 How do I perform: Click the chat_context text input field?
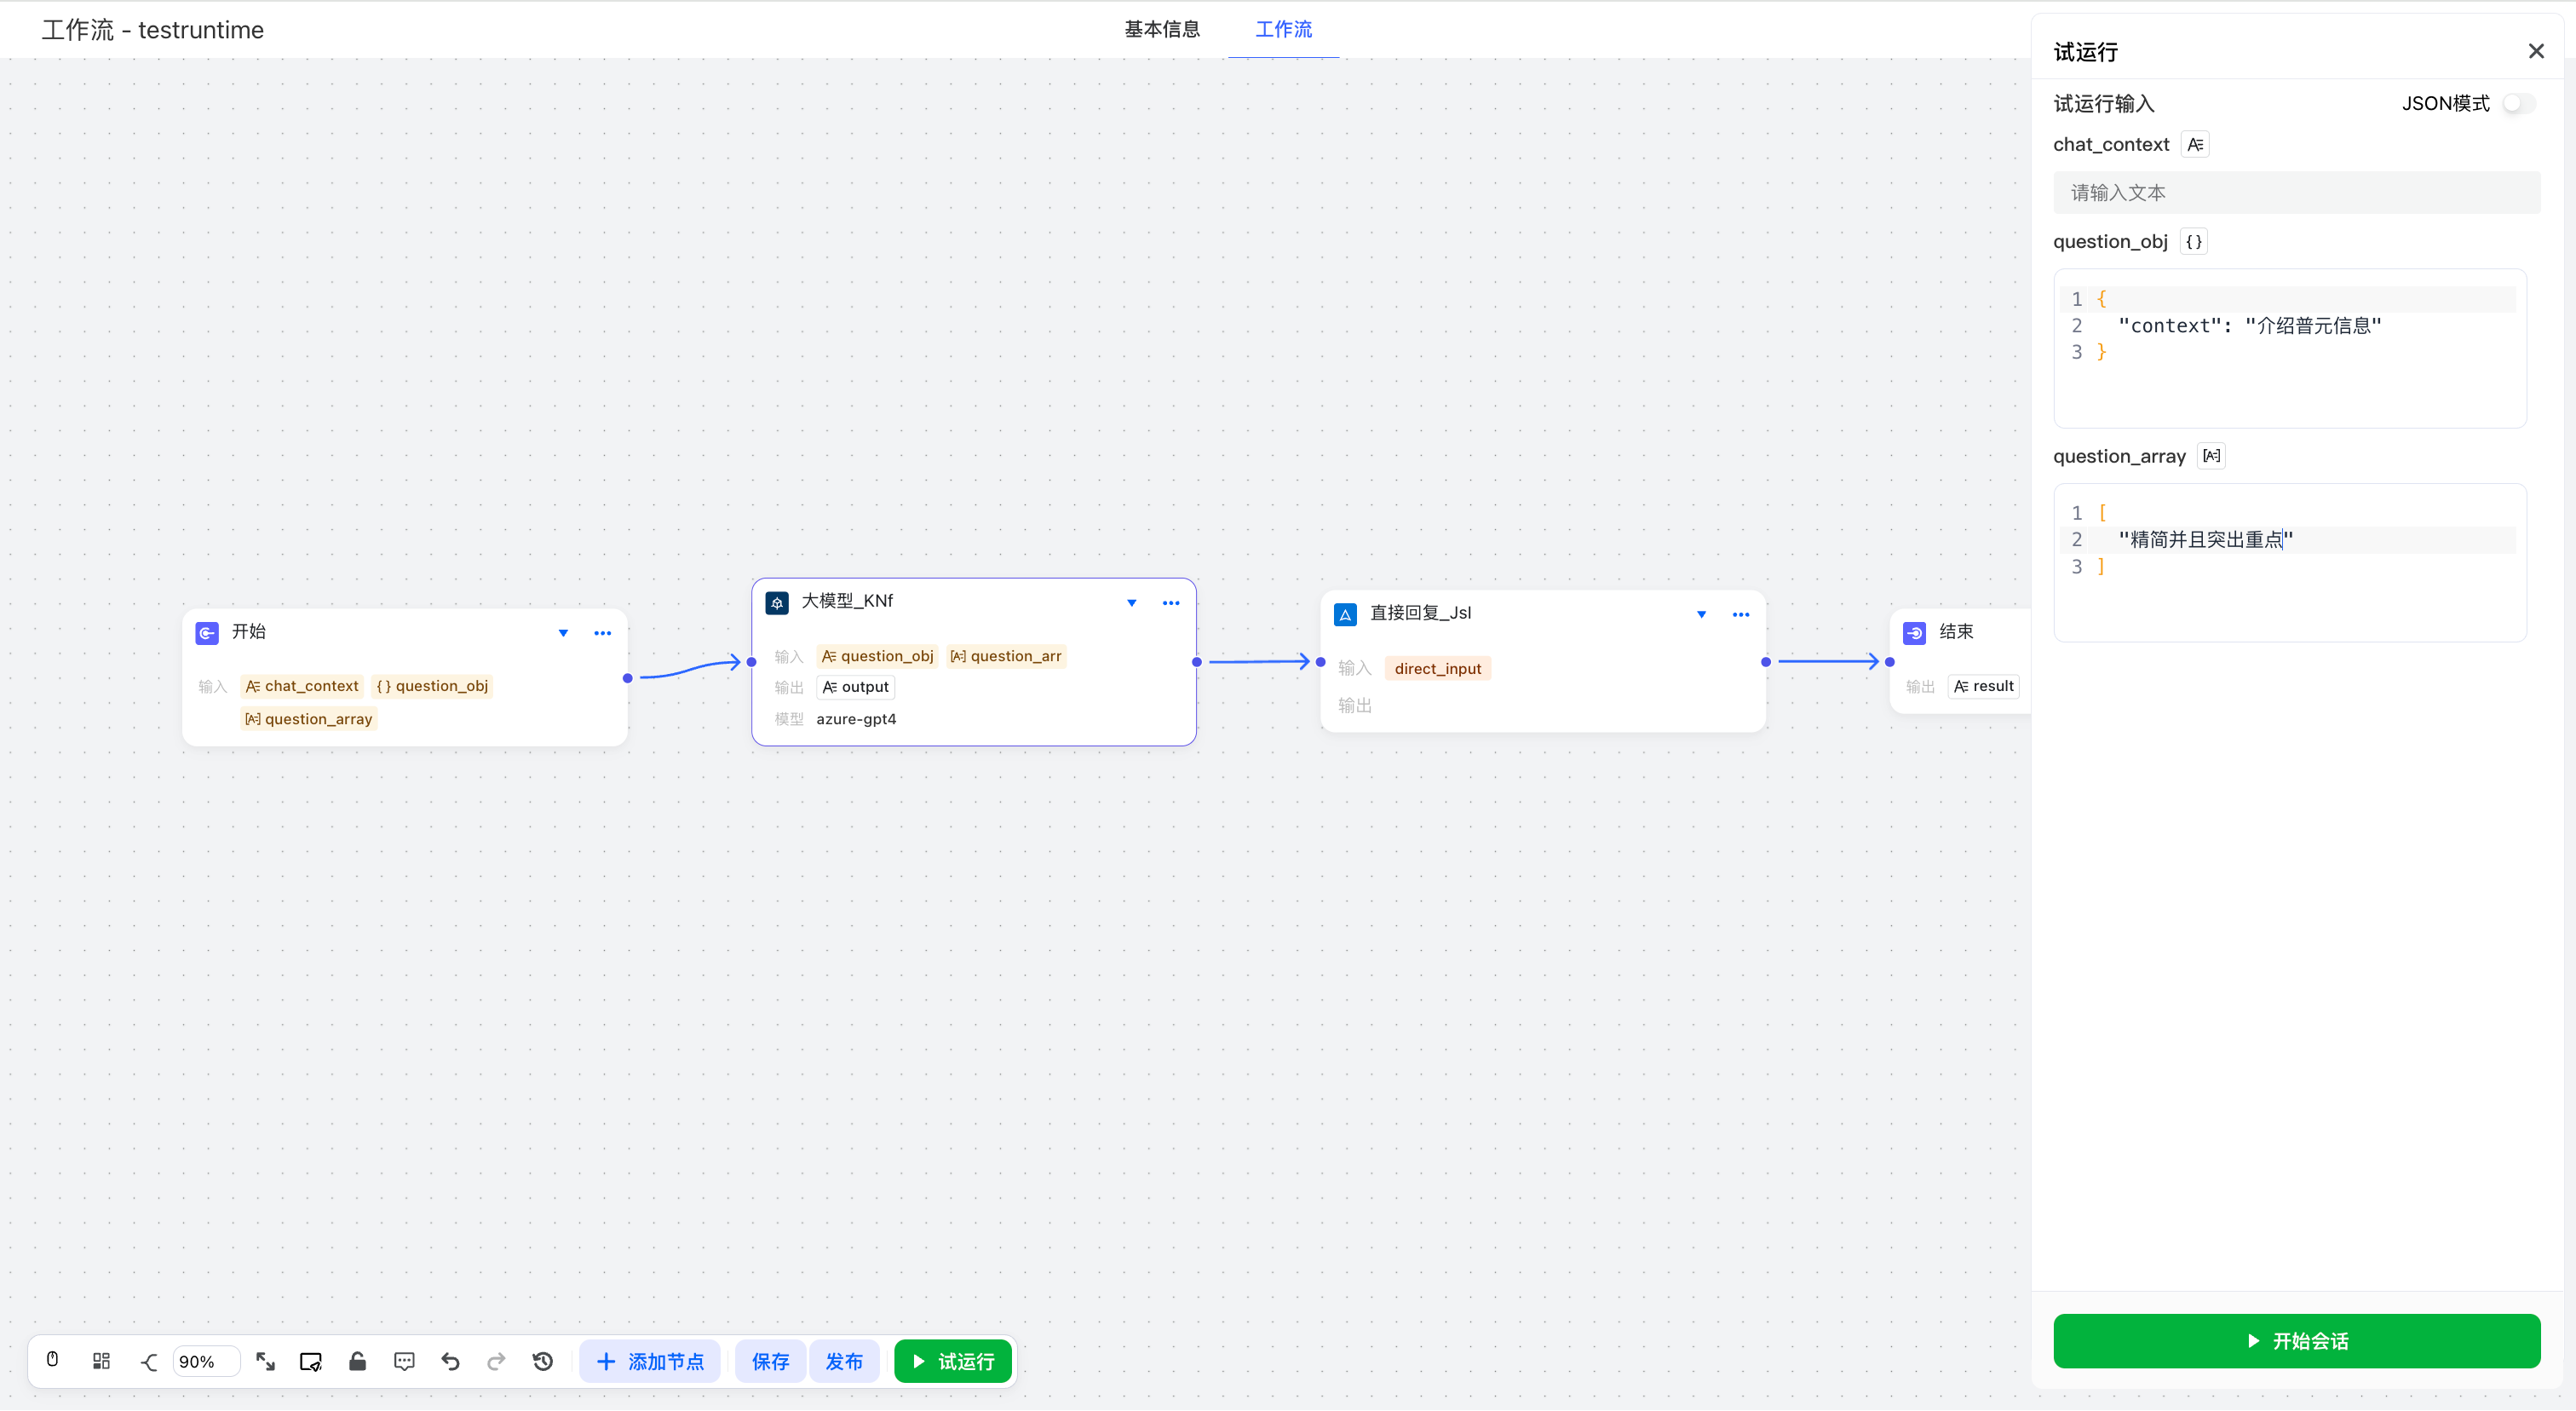[2296, 192]
